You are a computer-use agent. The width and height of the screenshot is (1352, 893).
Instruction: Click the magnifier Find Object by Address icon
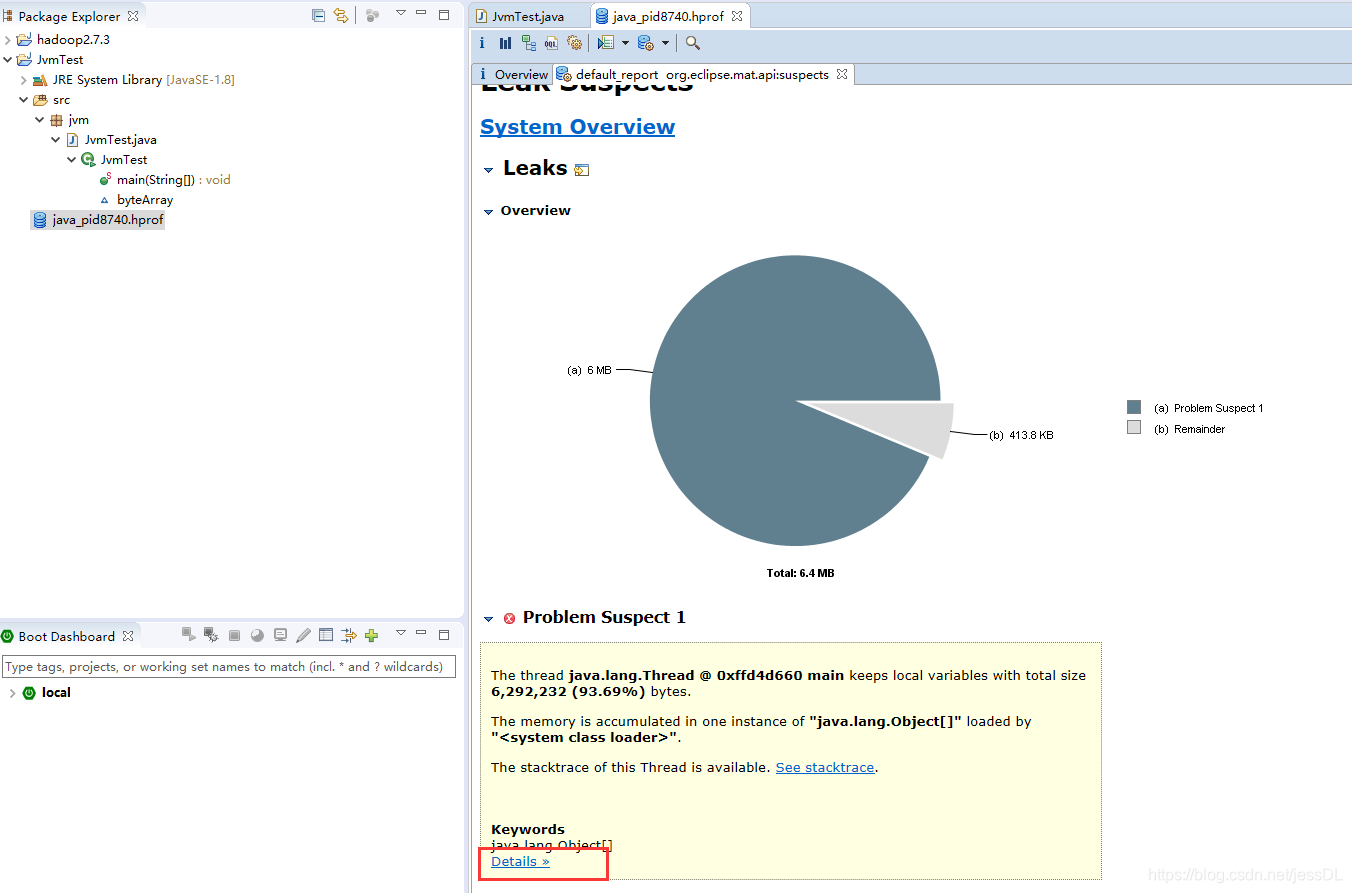click(693, 43)
